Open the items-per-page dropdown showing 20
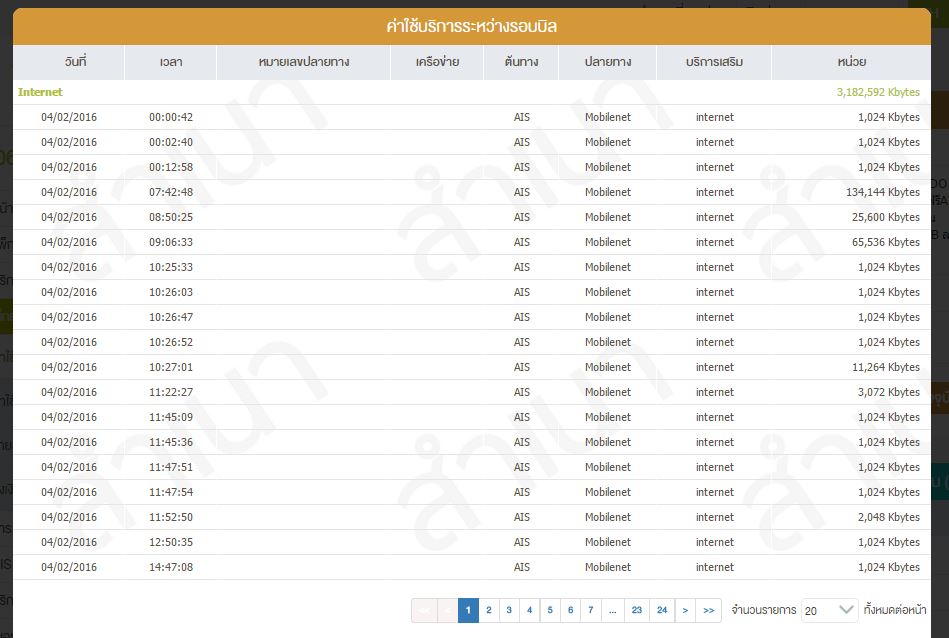 click(x=829, y=610)
